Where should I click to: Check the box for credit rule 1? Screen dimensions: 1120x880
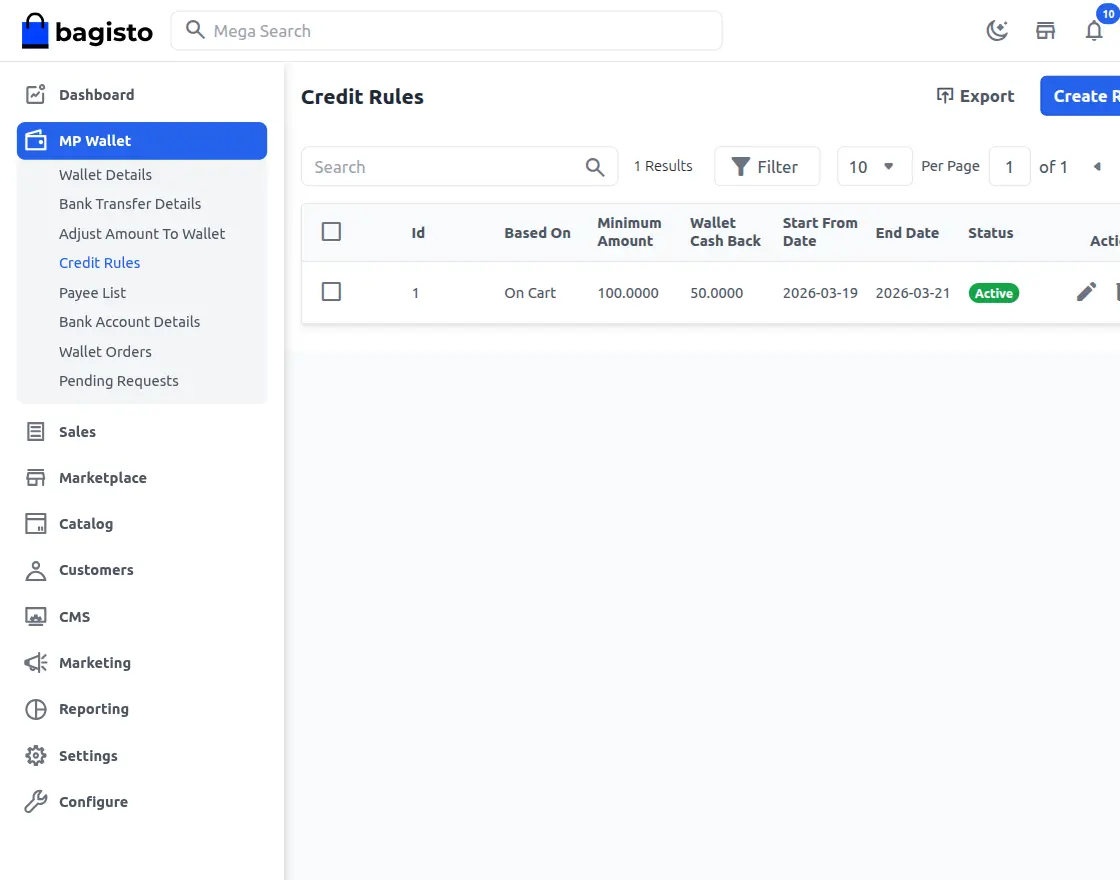tap(331, 292)
